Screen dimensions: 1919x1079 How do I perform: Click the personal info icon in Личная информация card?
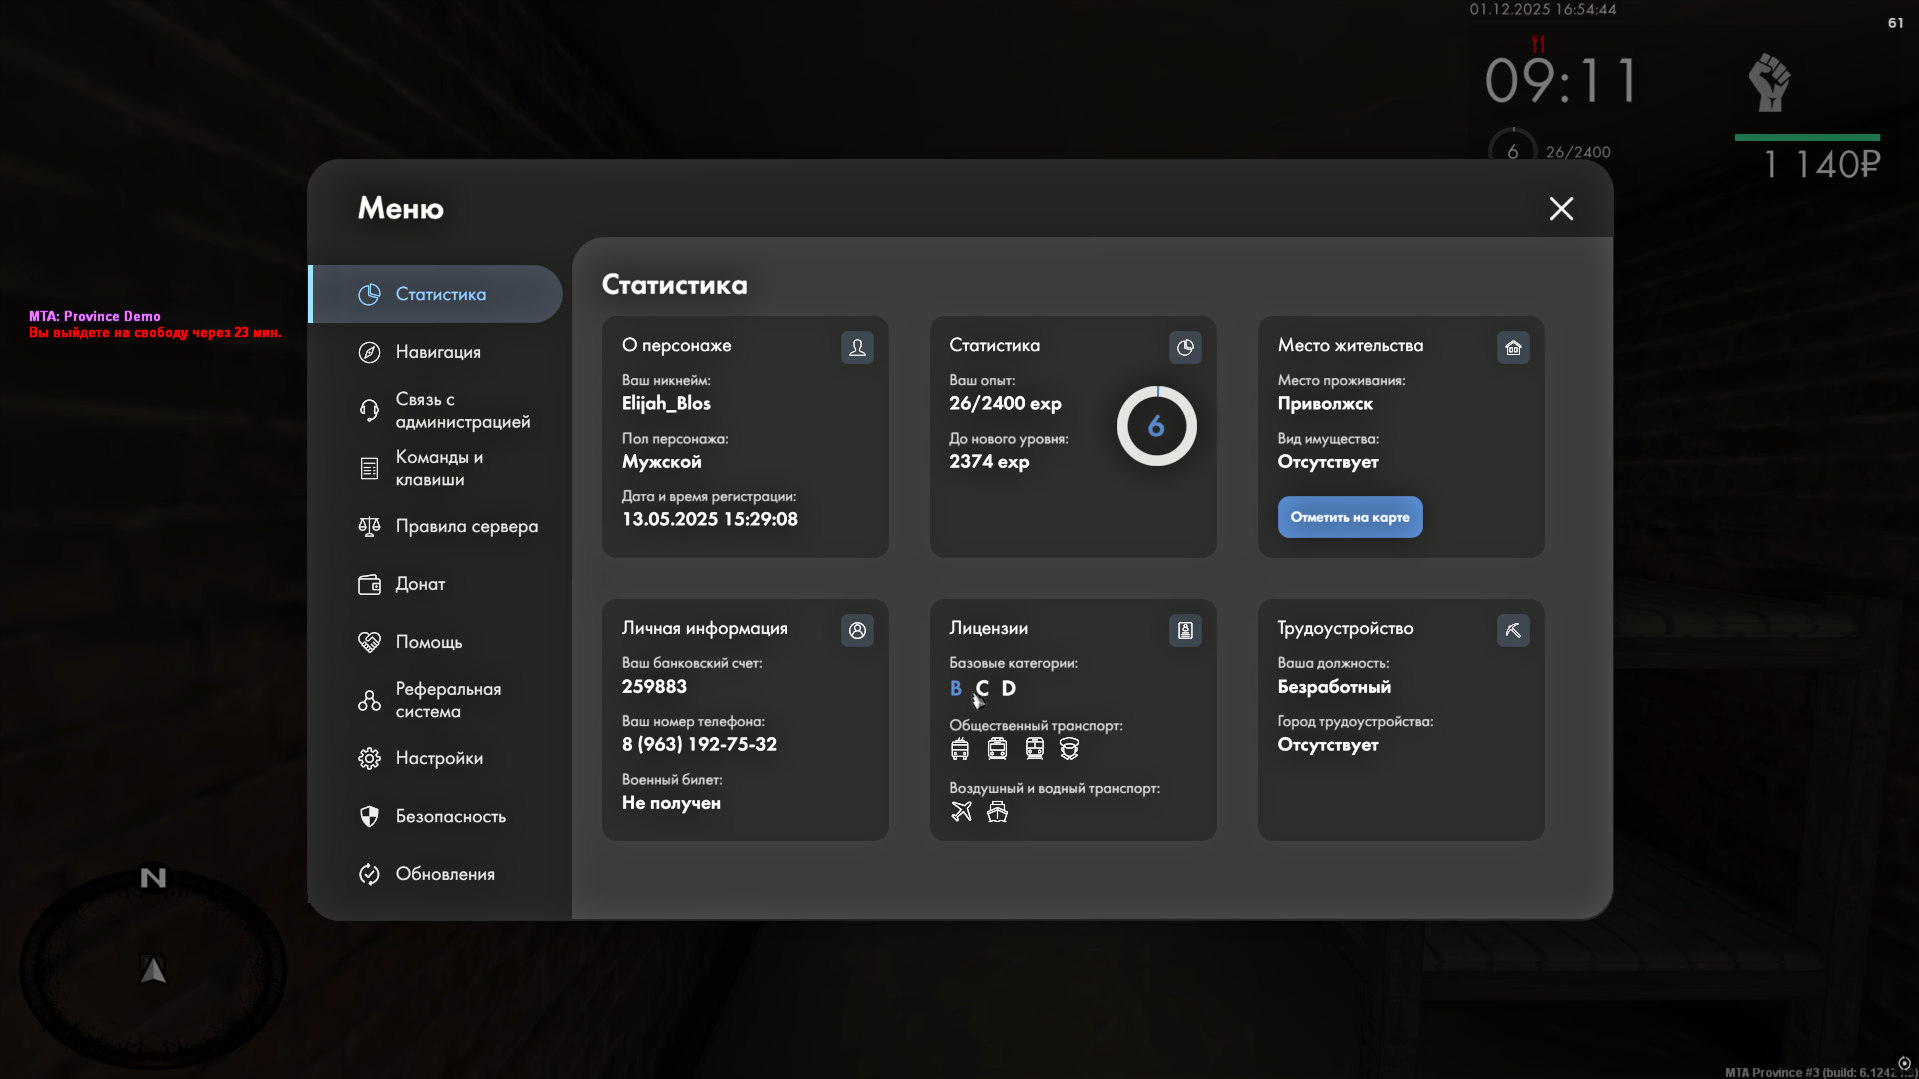click(x=857, y=631)
